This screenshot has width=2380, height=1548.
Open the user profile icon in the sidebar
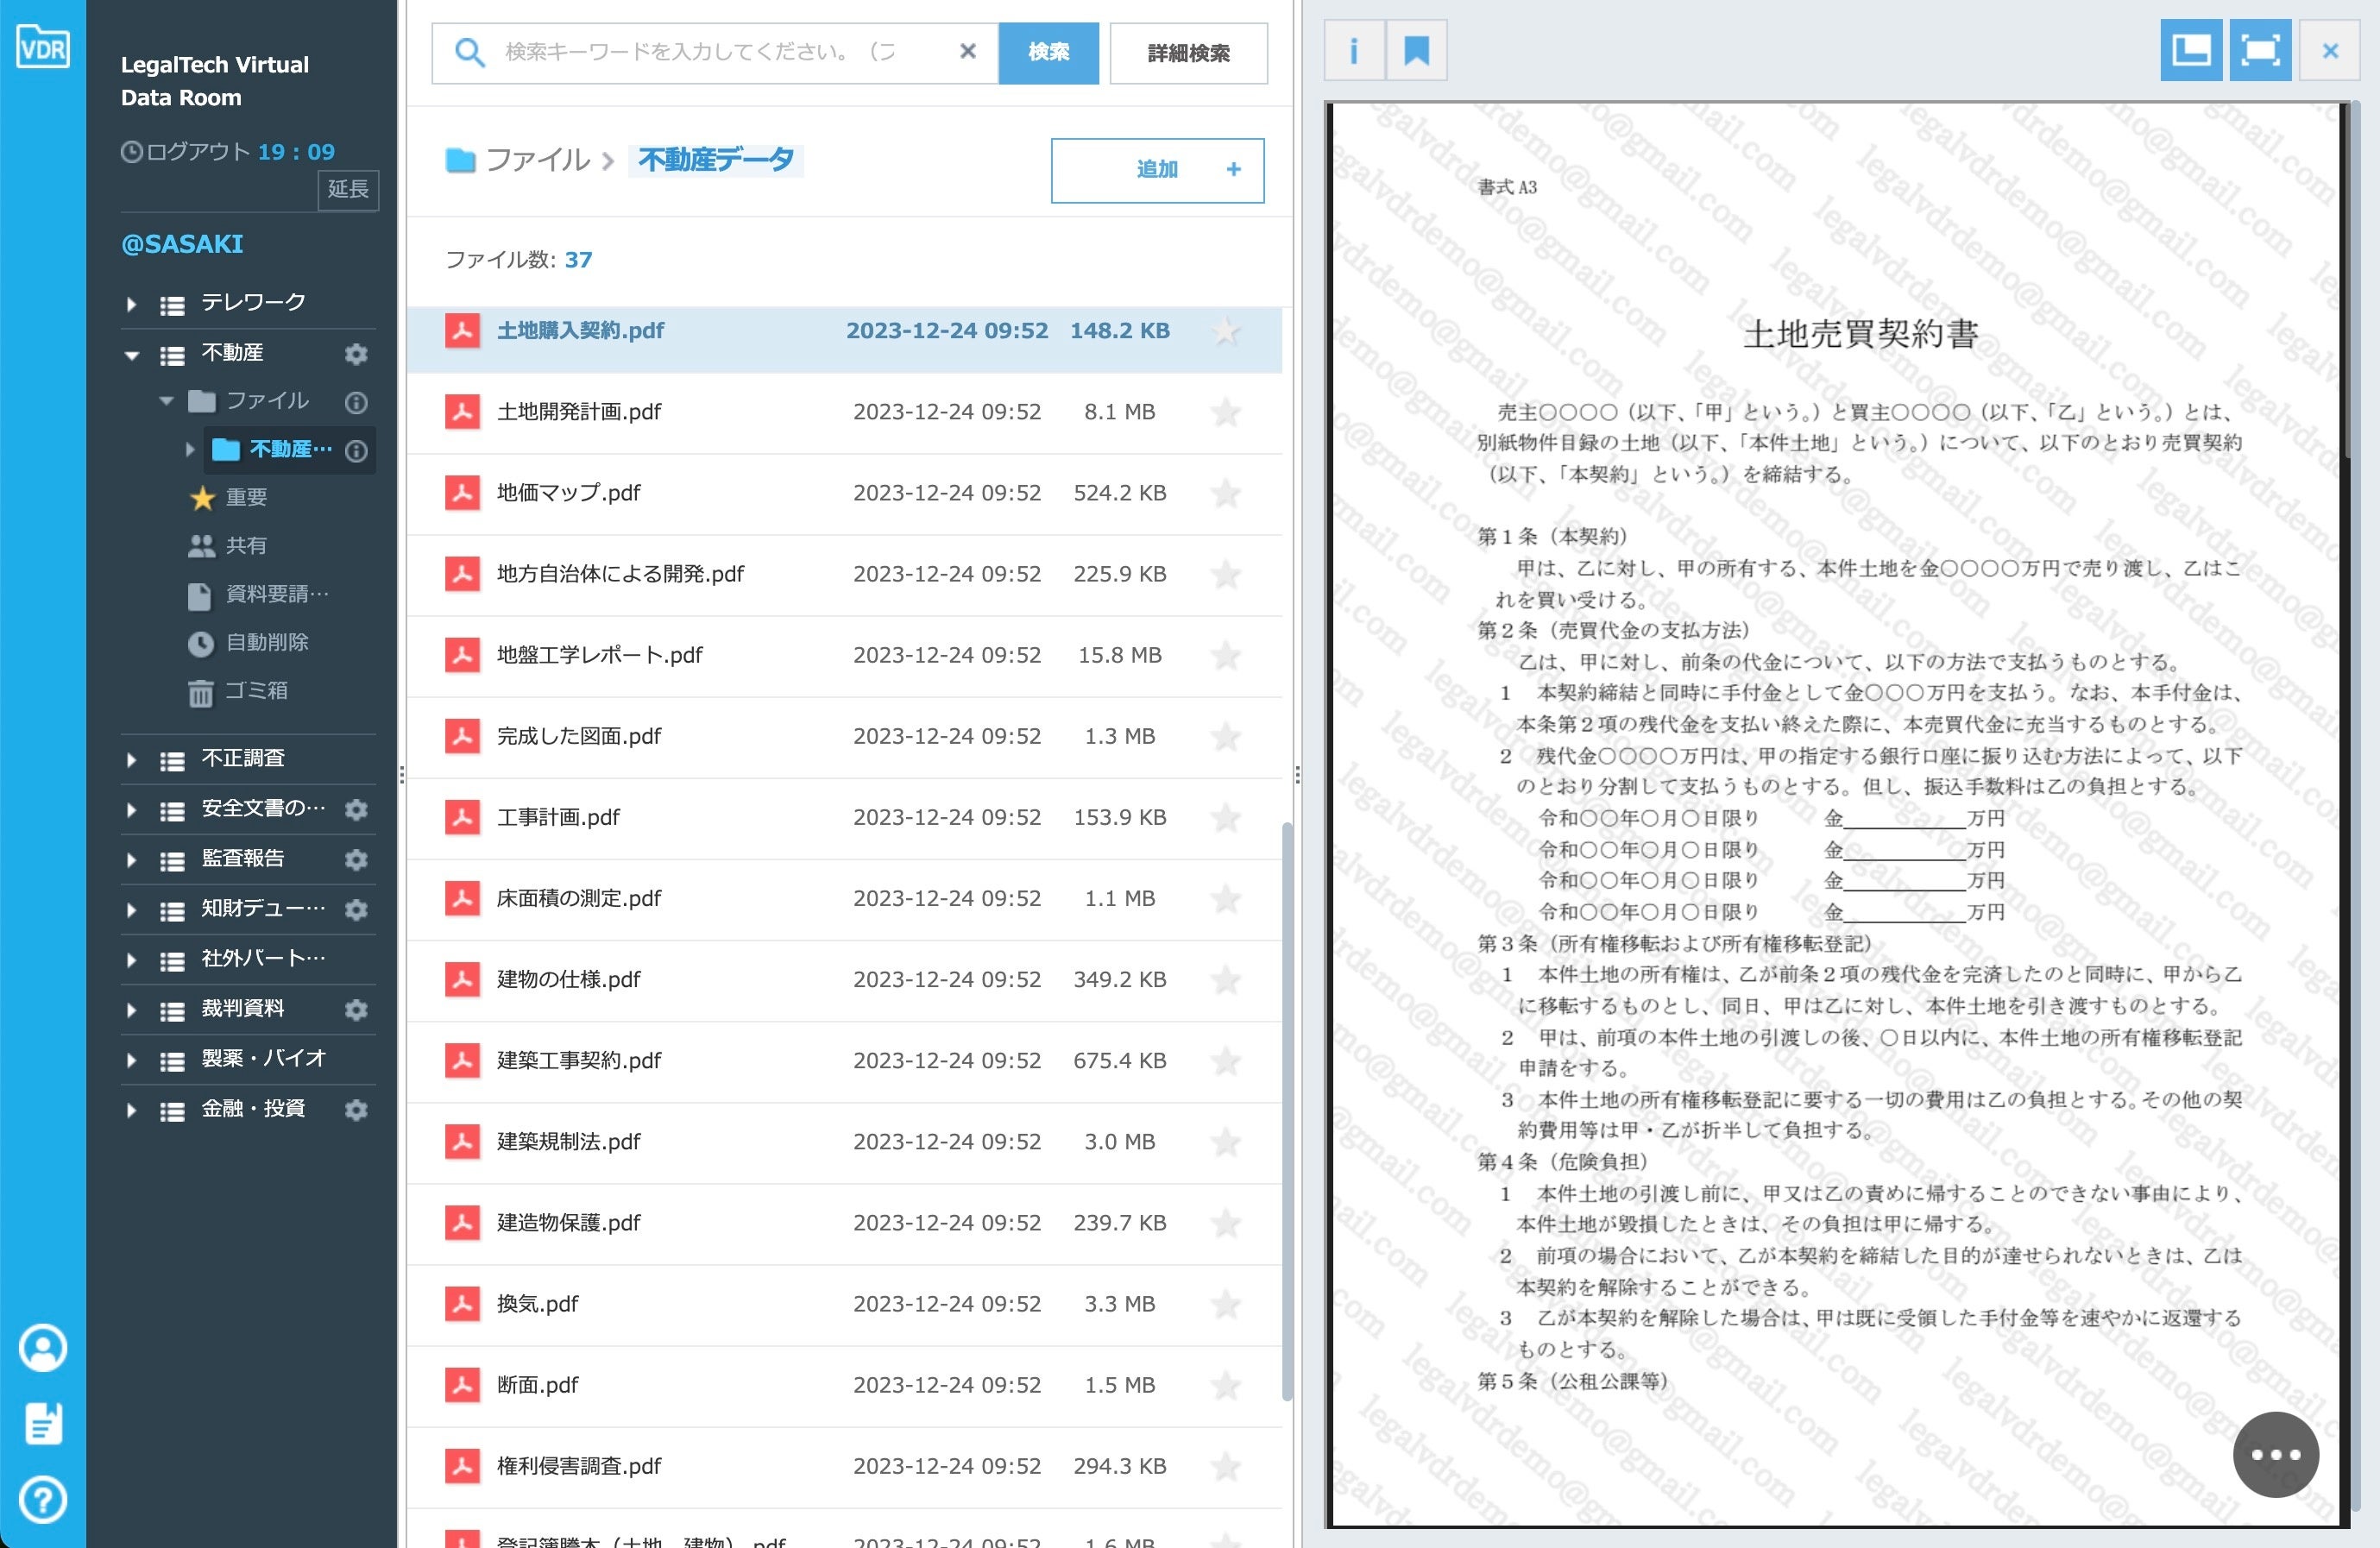(x=43, y=1348)
